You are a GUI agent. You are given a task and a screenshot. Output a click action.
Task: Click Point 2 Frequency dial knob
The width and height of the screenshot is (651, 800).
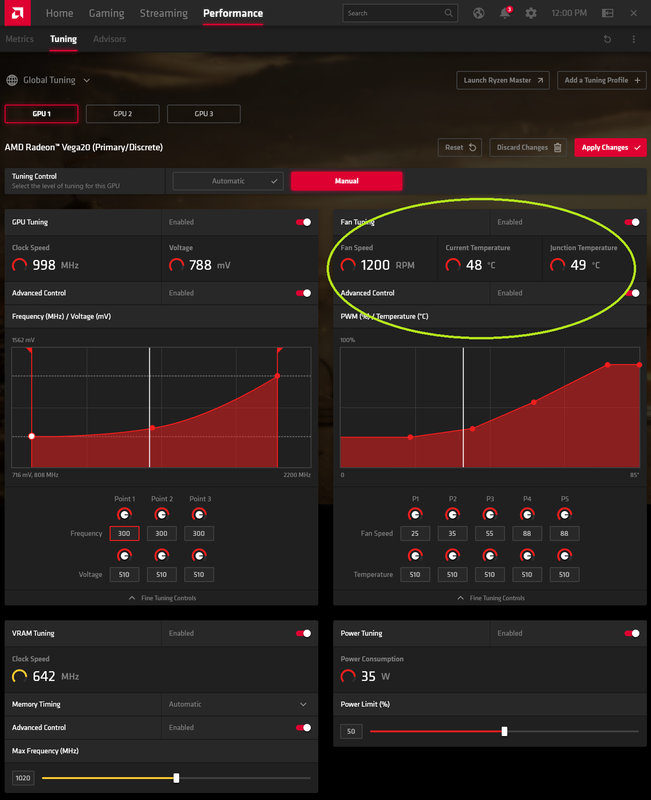162,514
